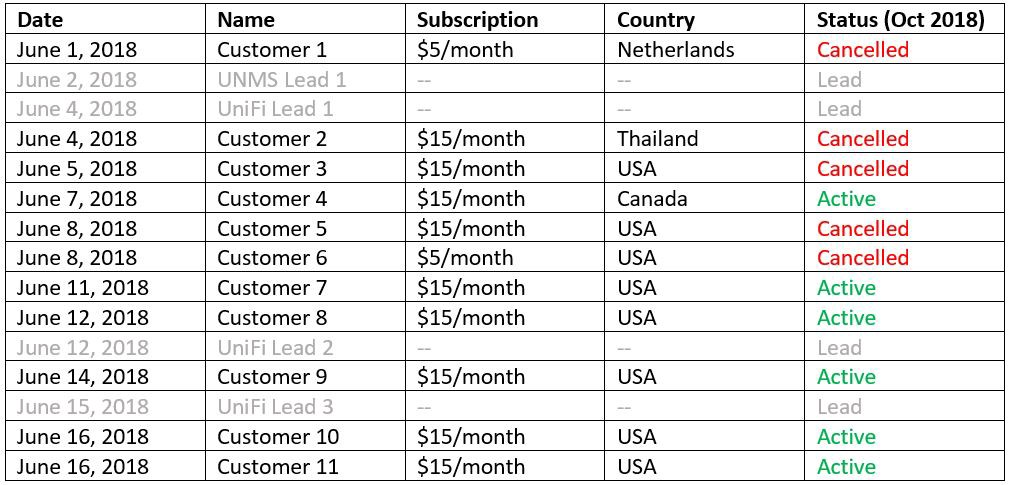Viewport: 1010px width, 485px height.
Task: Select the Country column header
Action: [656, 21]
